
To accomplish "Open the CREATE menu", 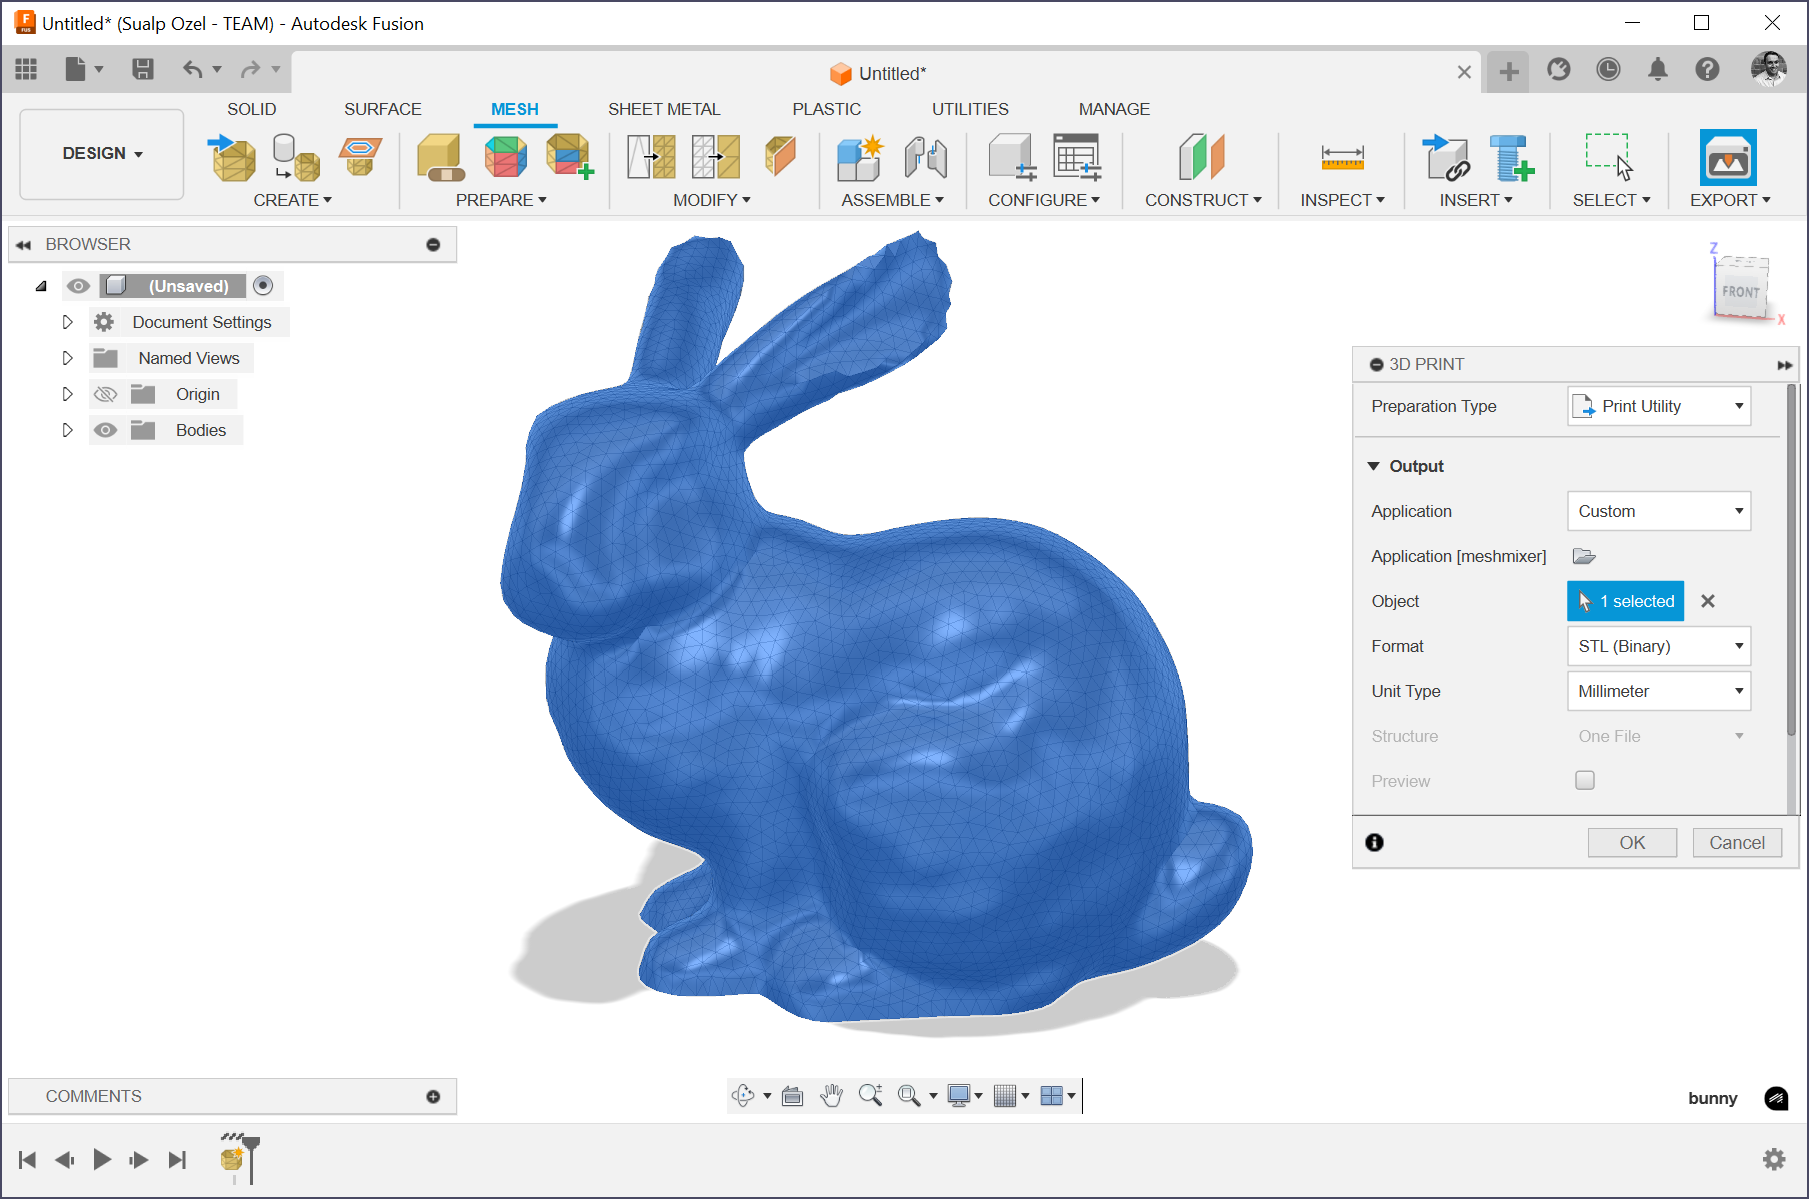I will tap(292, 200).
